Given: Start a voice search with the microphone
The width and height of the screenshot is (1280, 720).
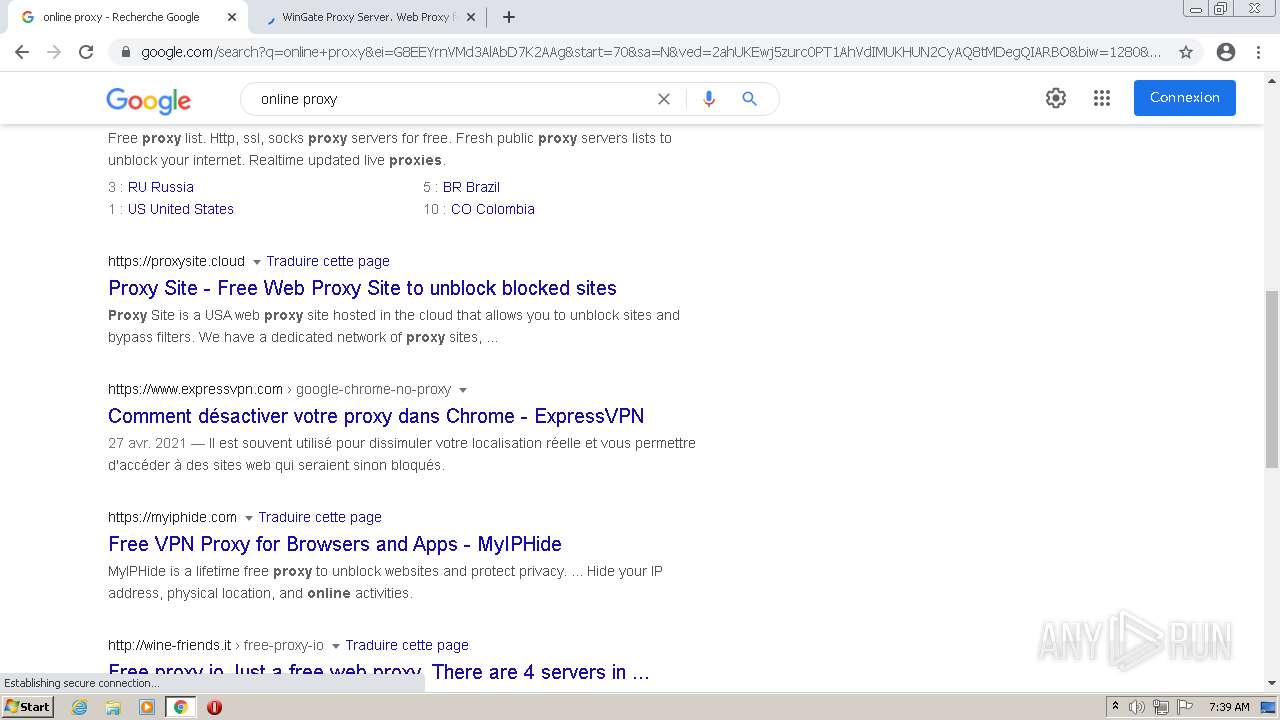Looking at the screenshot, I should coord(709,99).
